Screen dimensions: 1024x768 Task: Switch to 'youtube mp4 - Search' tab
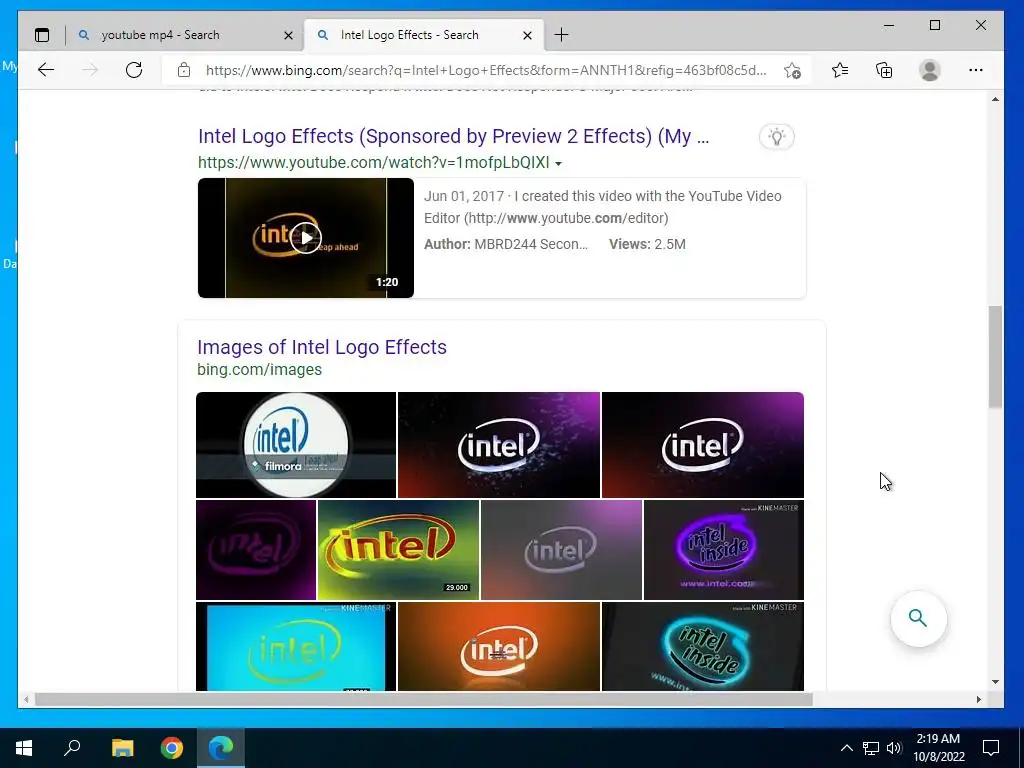tap(185, 35)
